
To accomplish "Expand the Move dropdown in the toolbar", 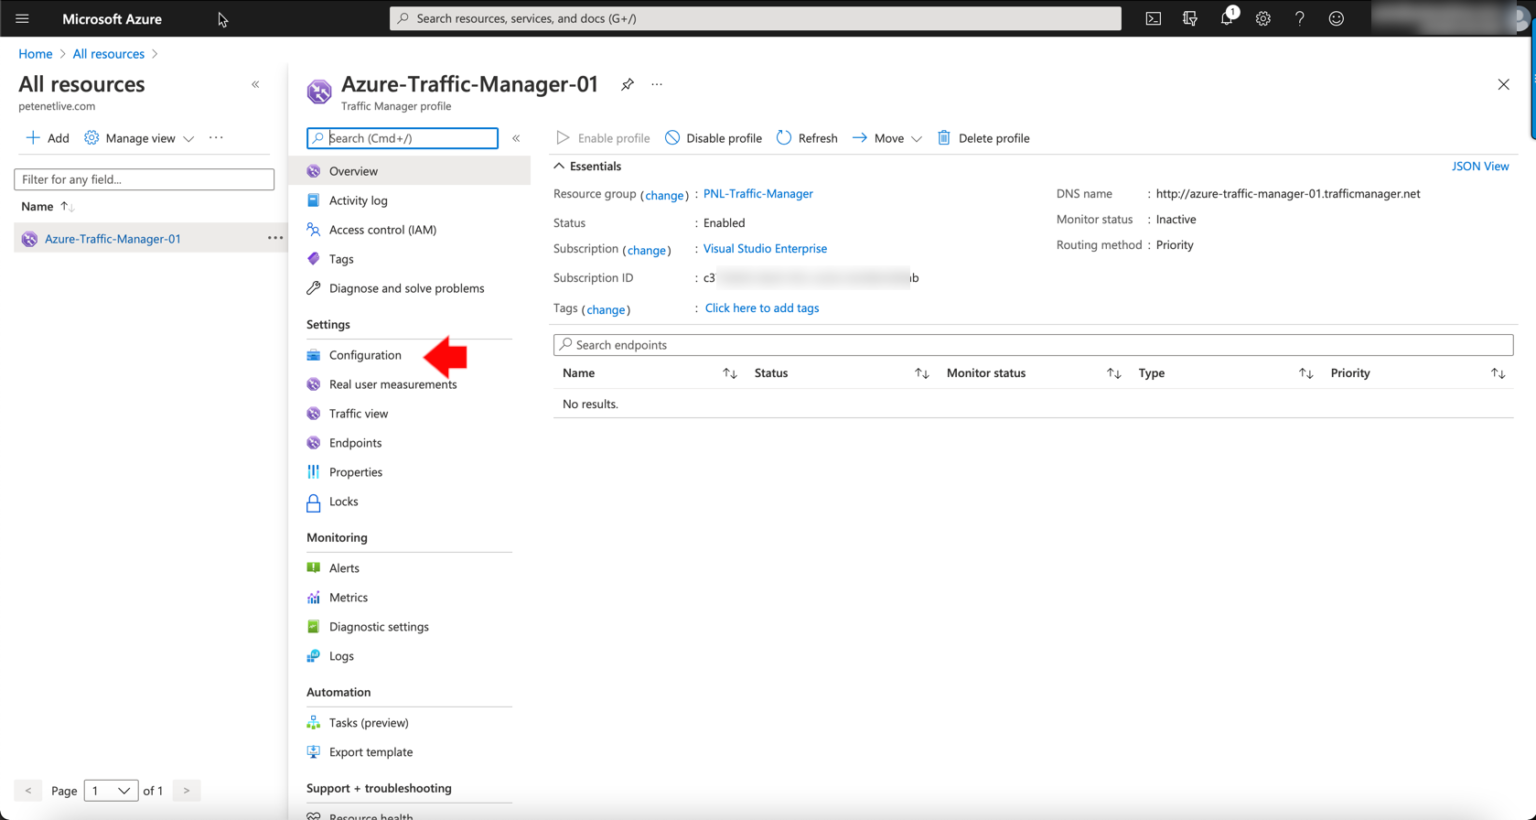I will point(916,137).
